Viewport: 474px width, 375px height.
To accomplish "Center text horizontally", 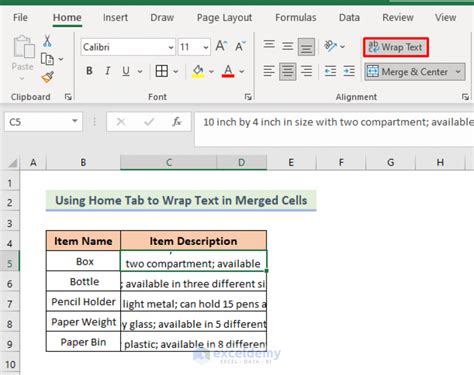I will click(x=287, y=71).
